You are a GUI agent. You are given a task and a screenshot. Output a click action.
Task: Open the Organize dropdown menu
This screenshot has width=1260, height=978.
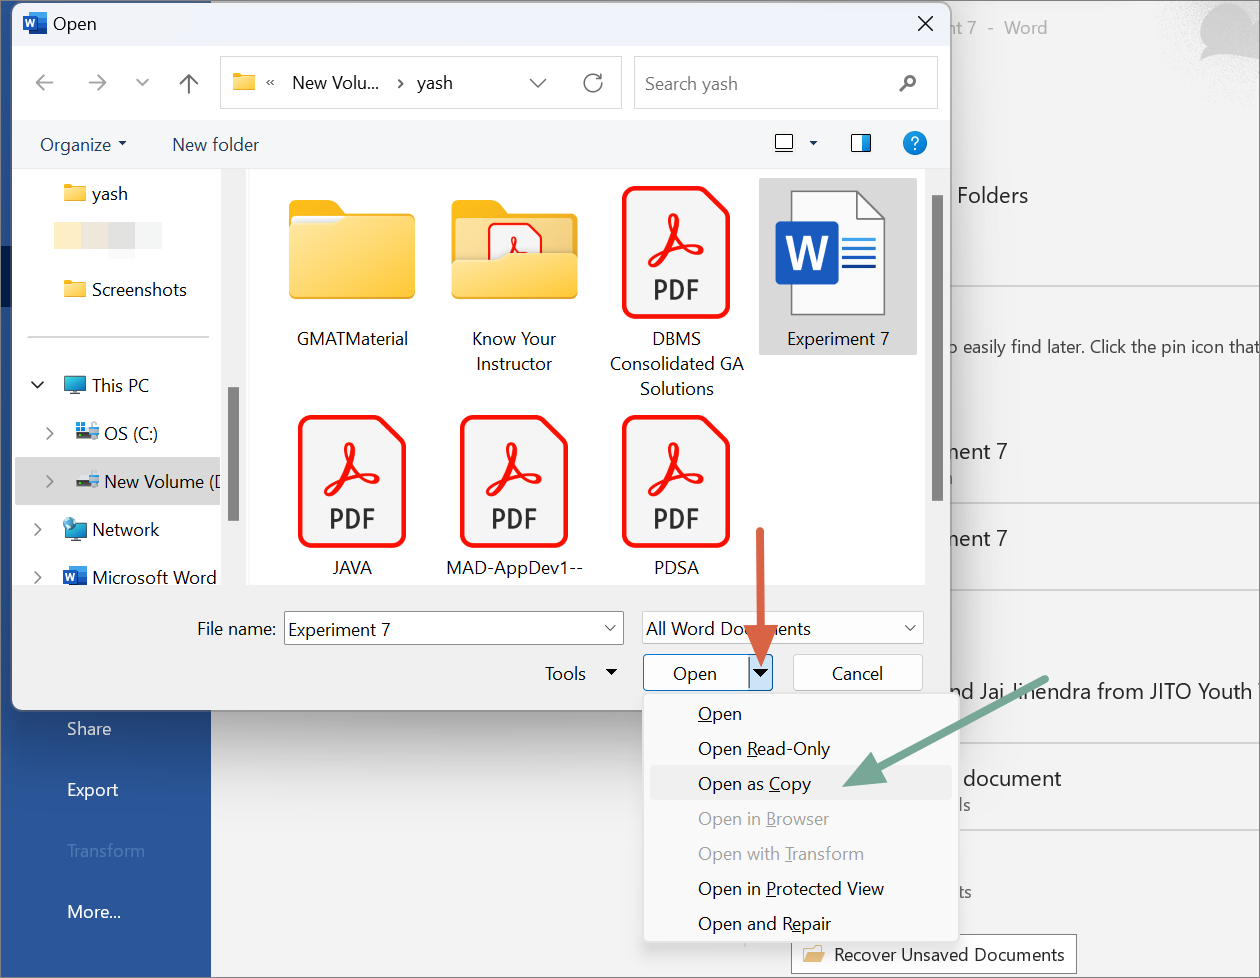tap(83, 145)
